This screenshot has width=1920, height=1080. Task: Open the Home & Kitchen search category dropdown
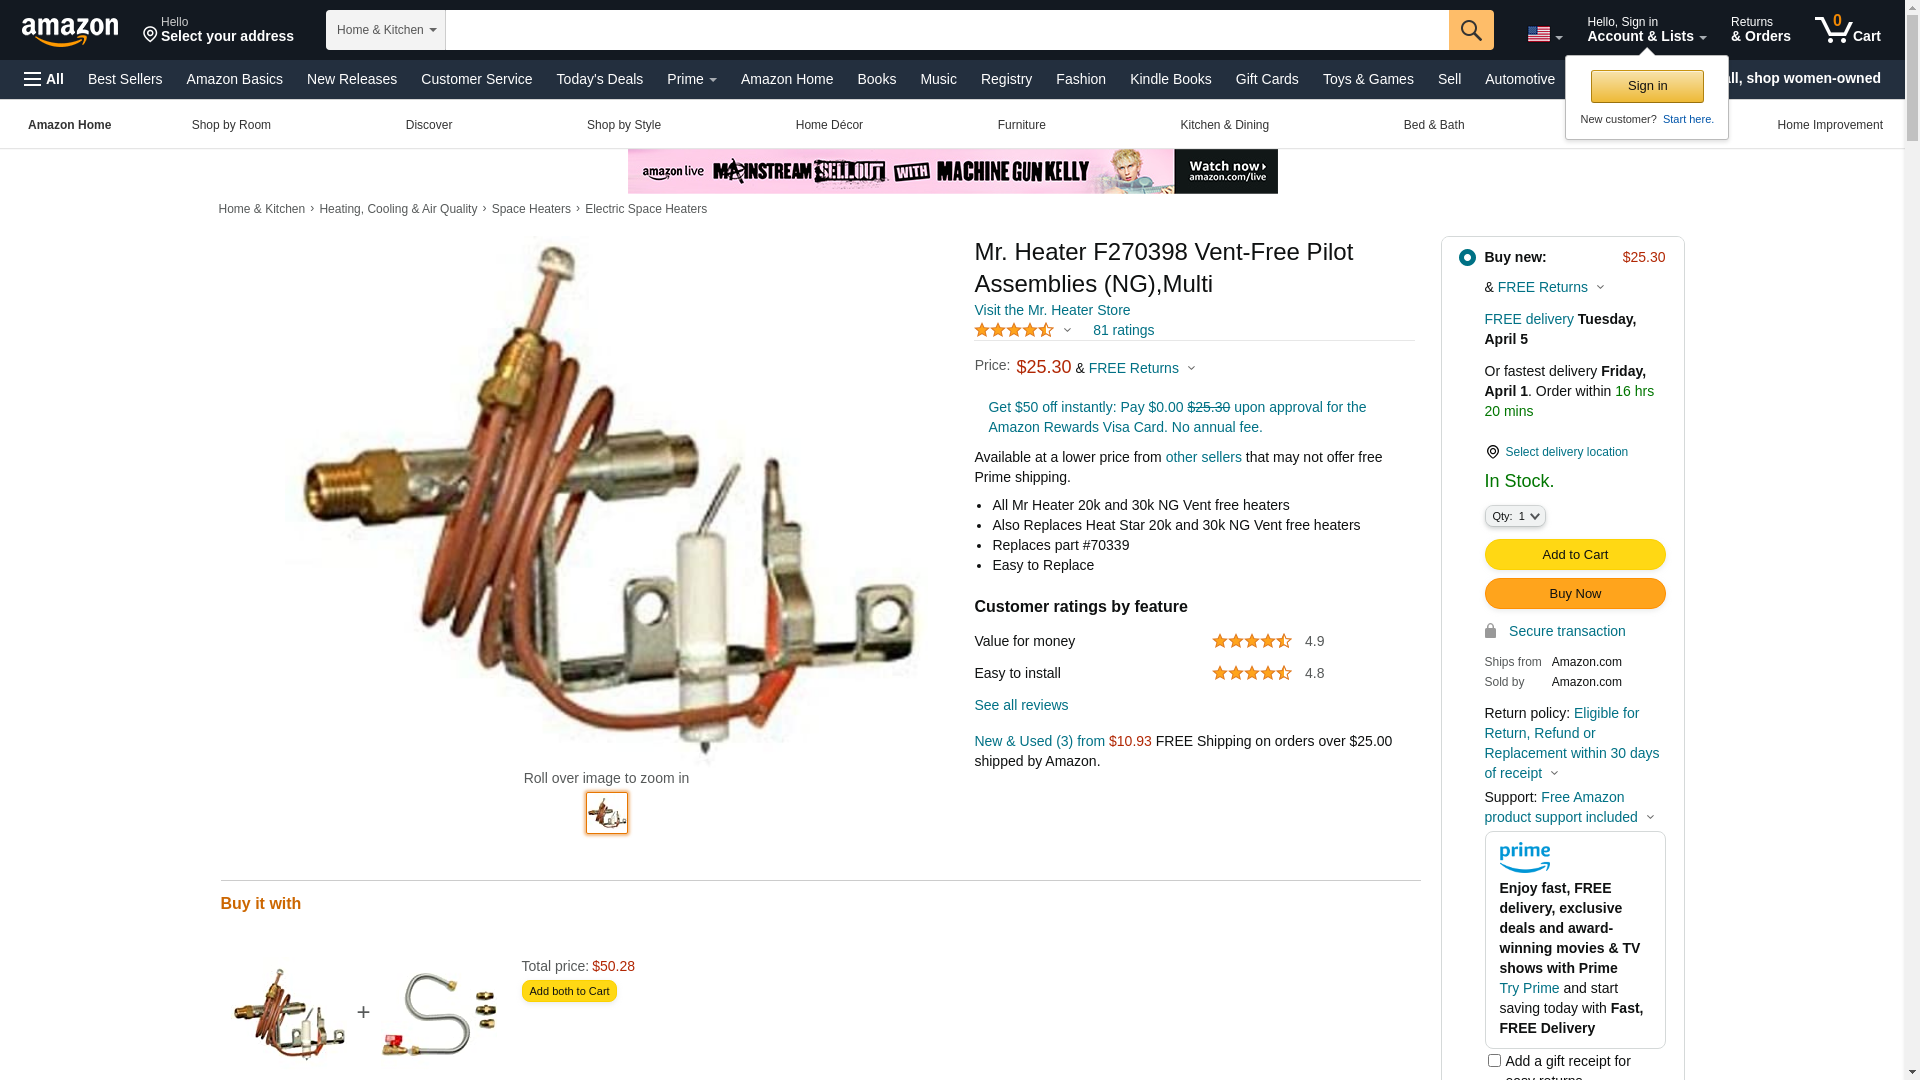tap(386, 30)
